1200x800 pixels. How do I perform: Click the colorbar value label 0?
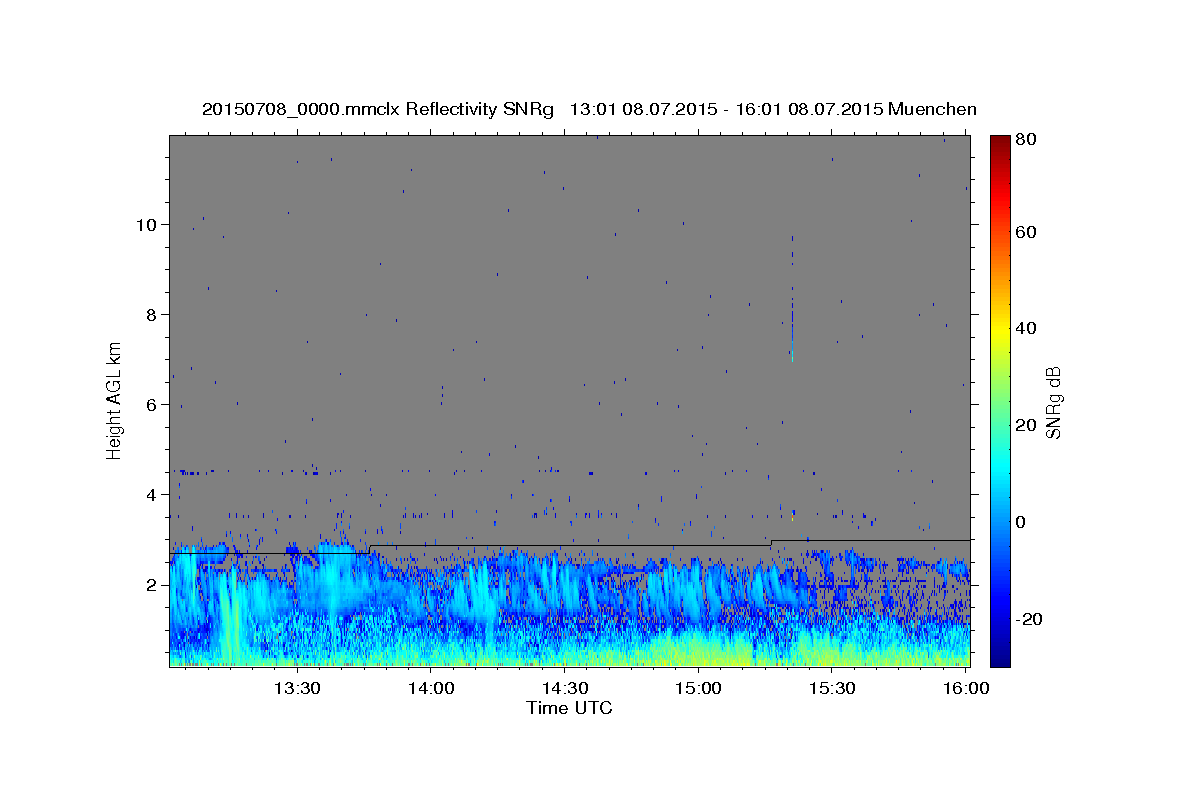pos(1021,522)
